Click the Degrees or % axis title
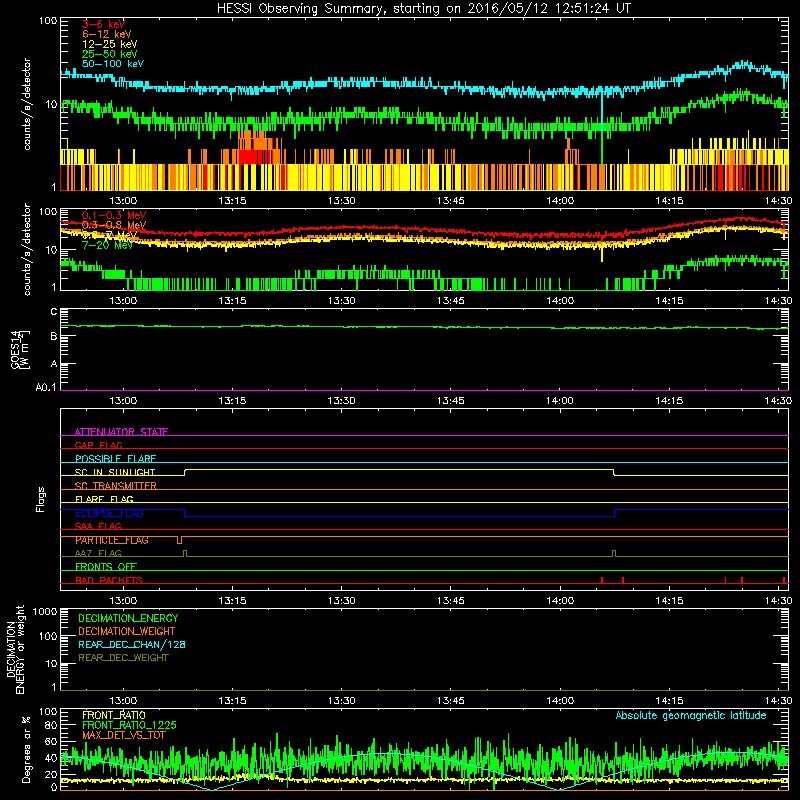This screenshot has height=800, width=800. (26, 749)
